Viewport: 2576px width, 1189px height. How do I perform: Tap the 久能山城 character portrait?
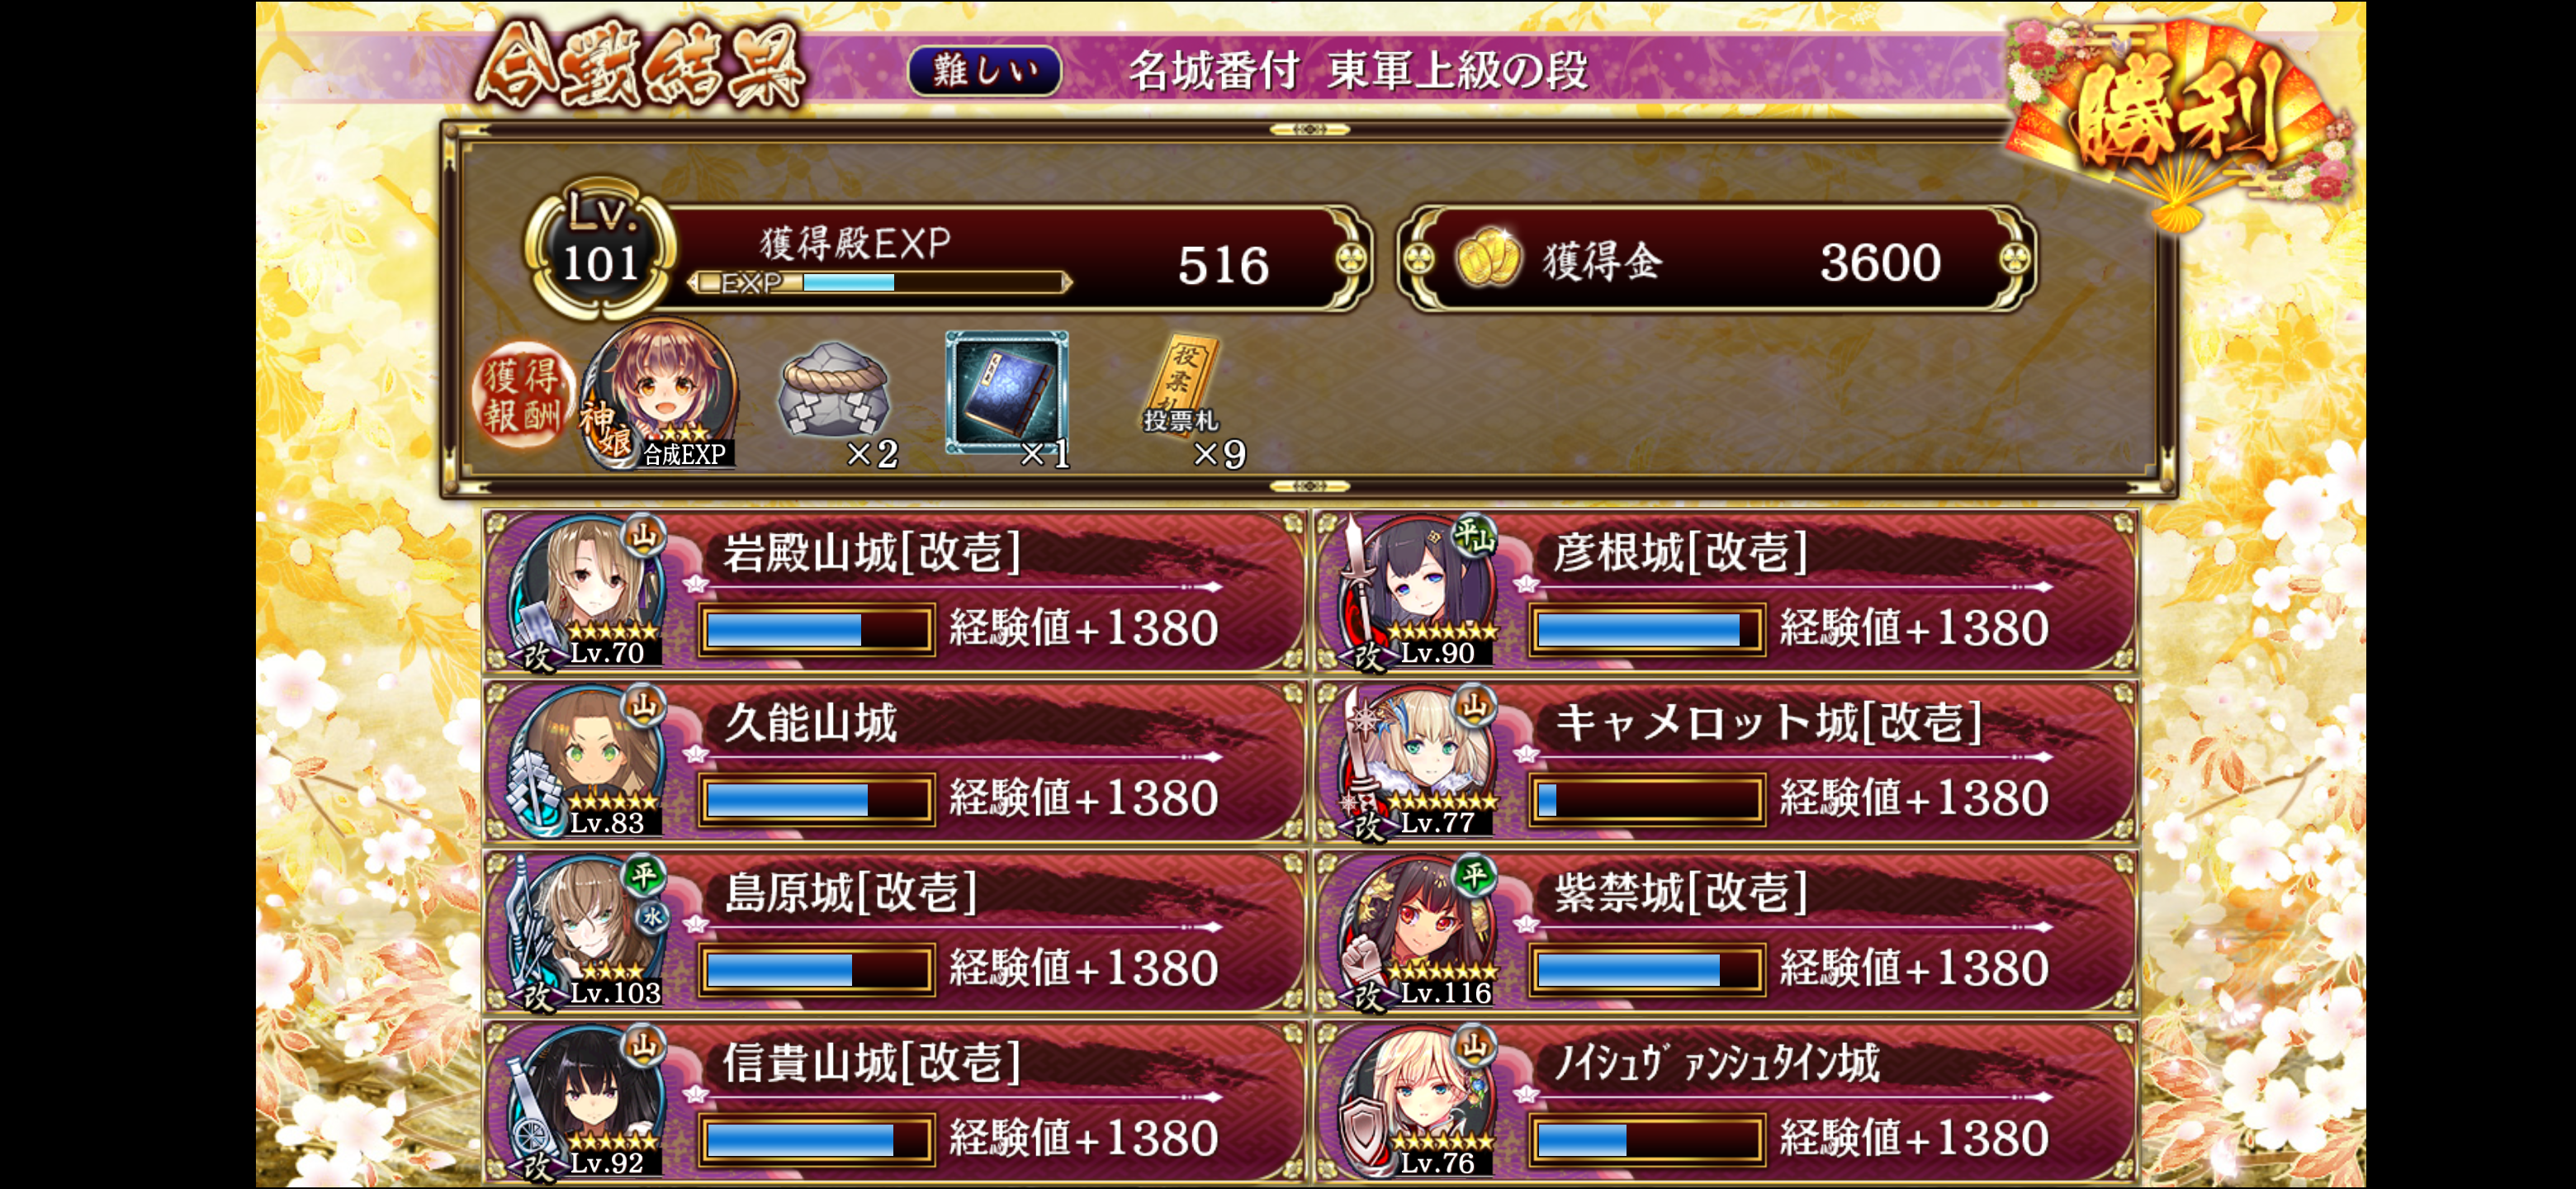[x=589, y=762]
